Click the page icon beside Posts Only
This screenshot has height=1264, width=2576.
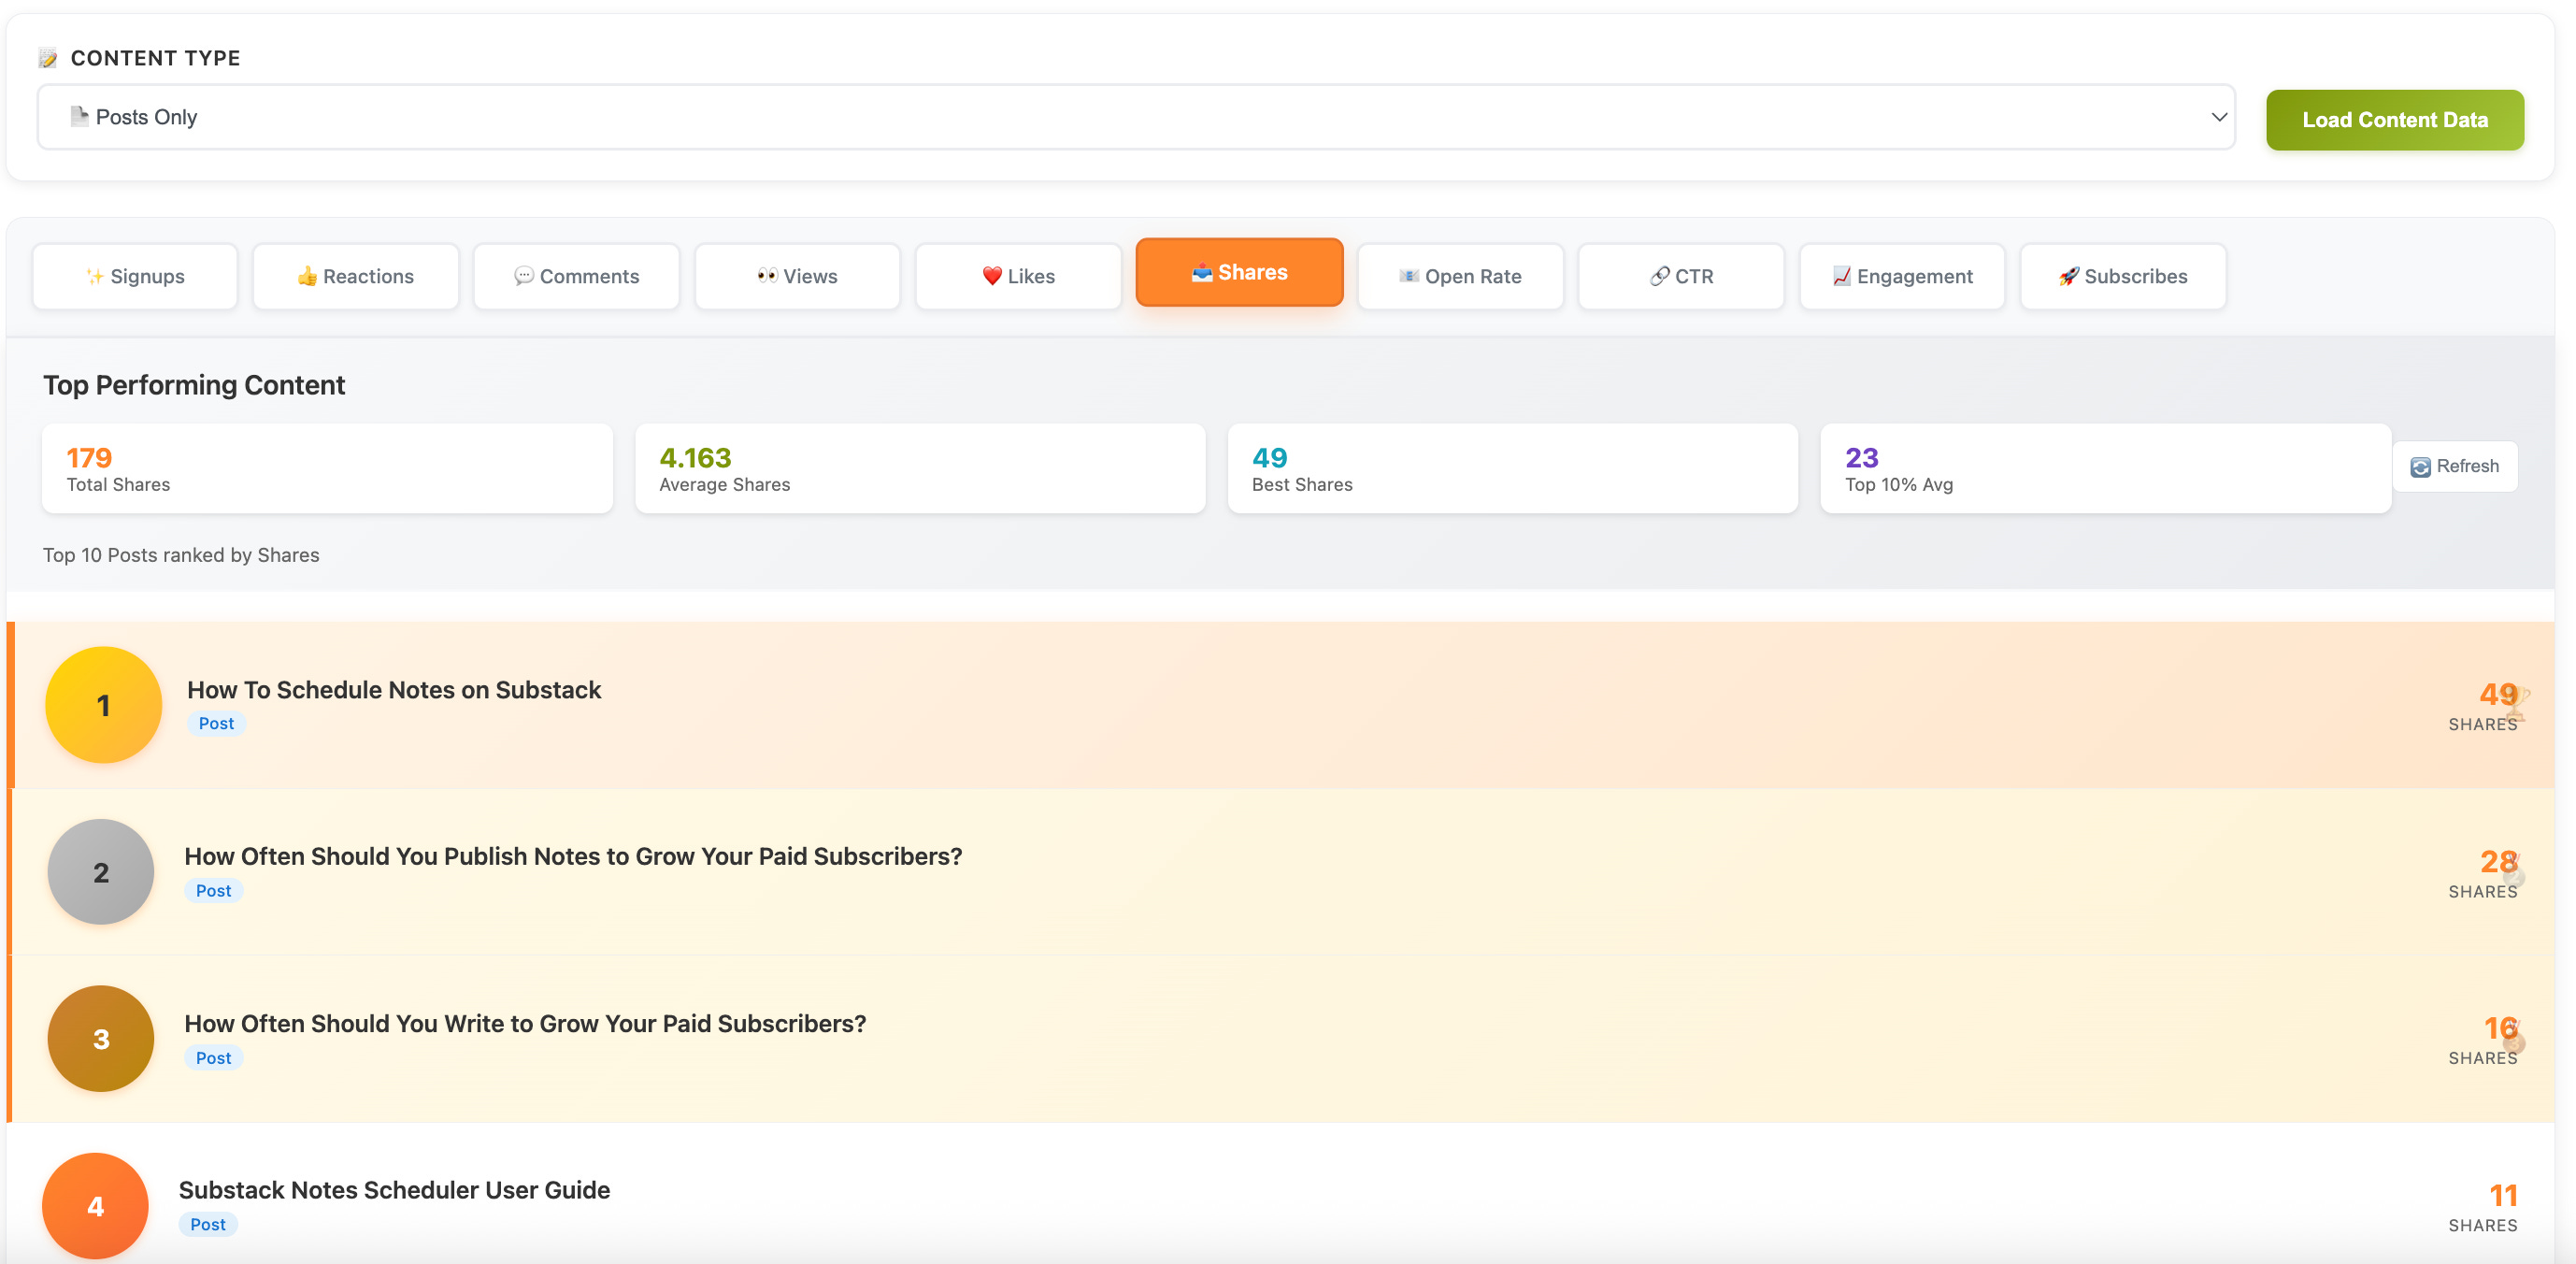79,116
